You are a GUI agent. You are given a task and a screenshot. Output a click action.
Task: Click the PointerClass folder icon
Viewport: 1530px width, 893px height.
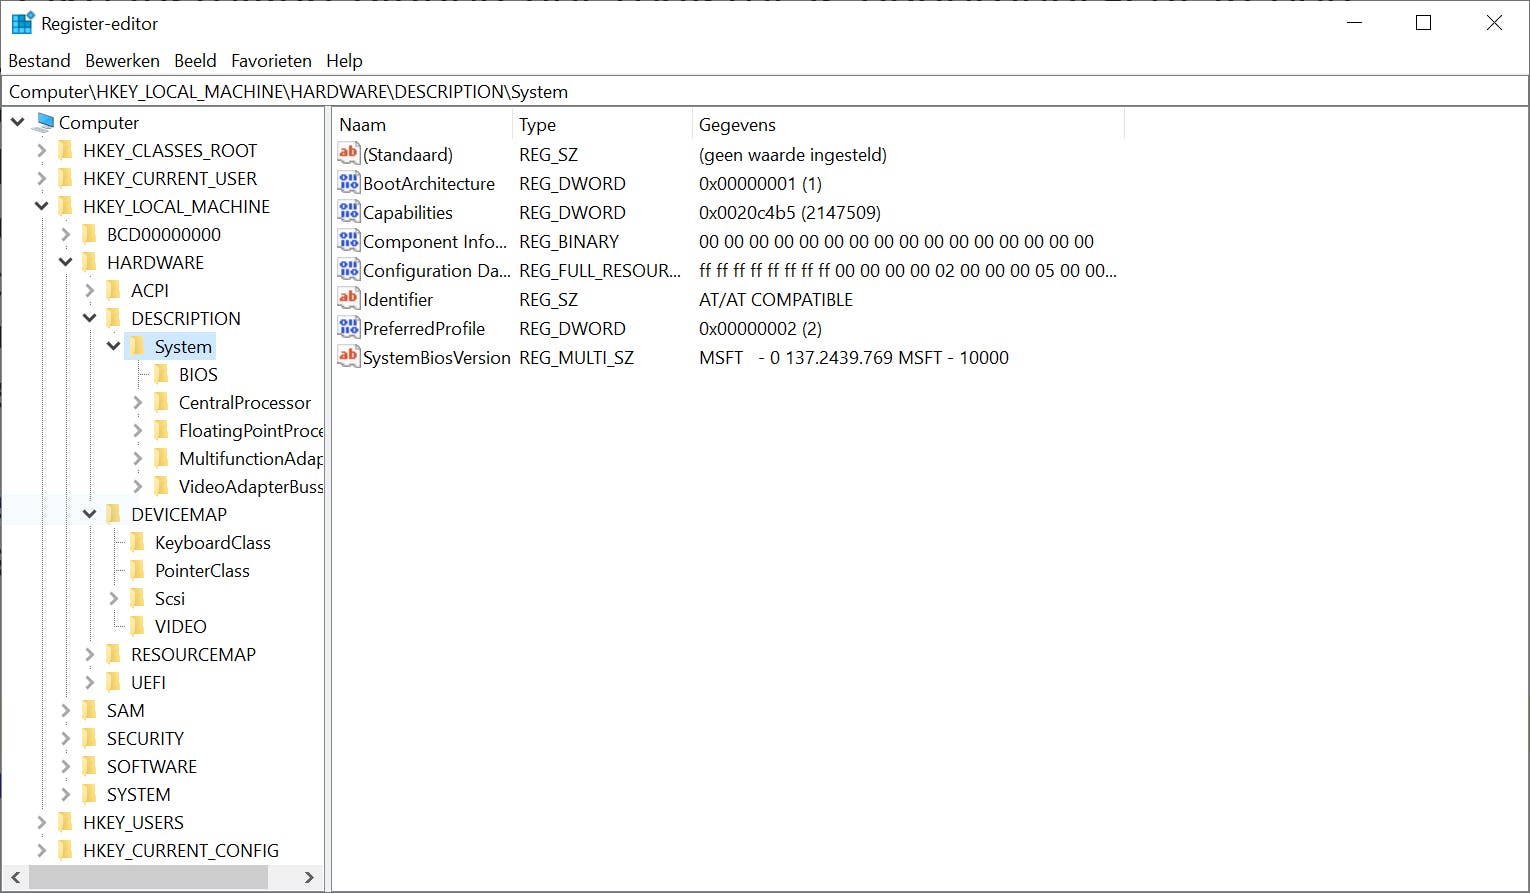138,570
